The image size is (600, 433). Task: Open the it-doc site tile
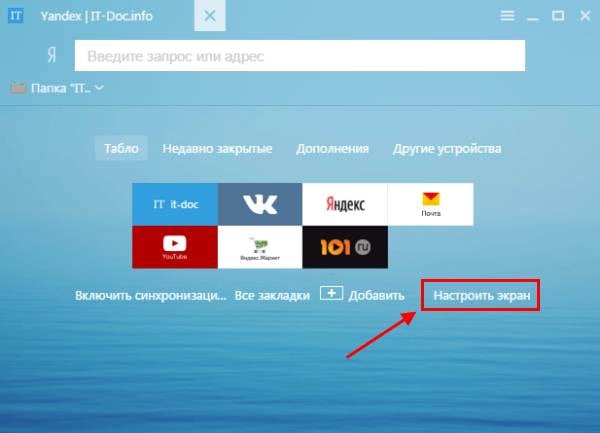click(x=174, y=204)
